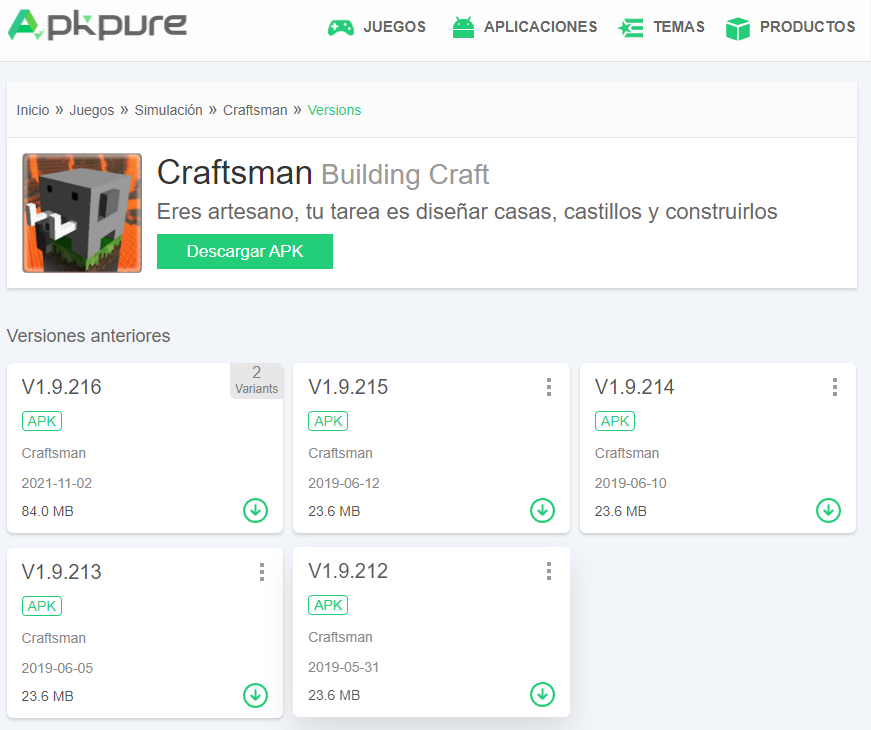Open three-dot menu for V1.9.215
The height and width of the screenshot is (730, 871).
coord(548,387)
